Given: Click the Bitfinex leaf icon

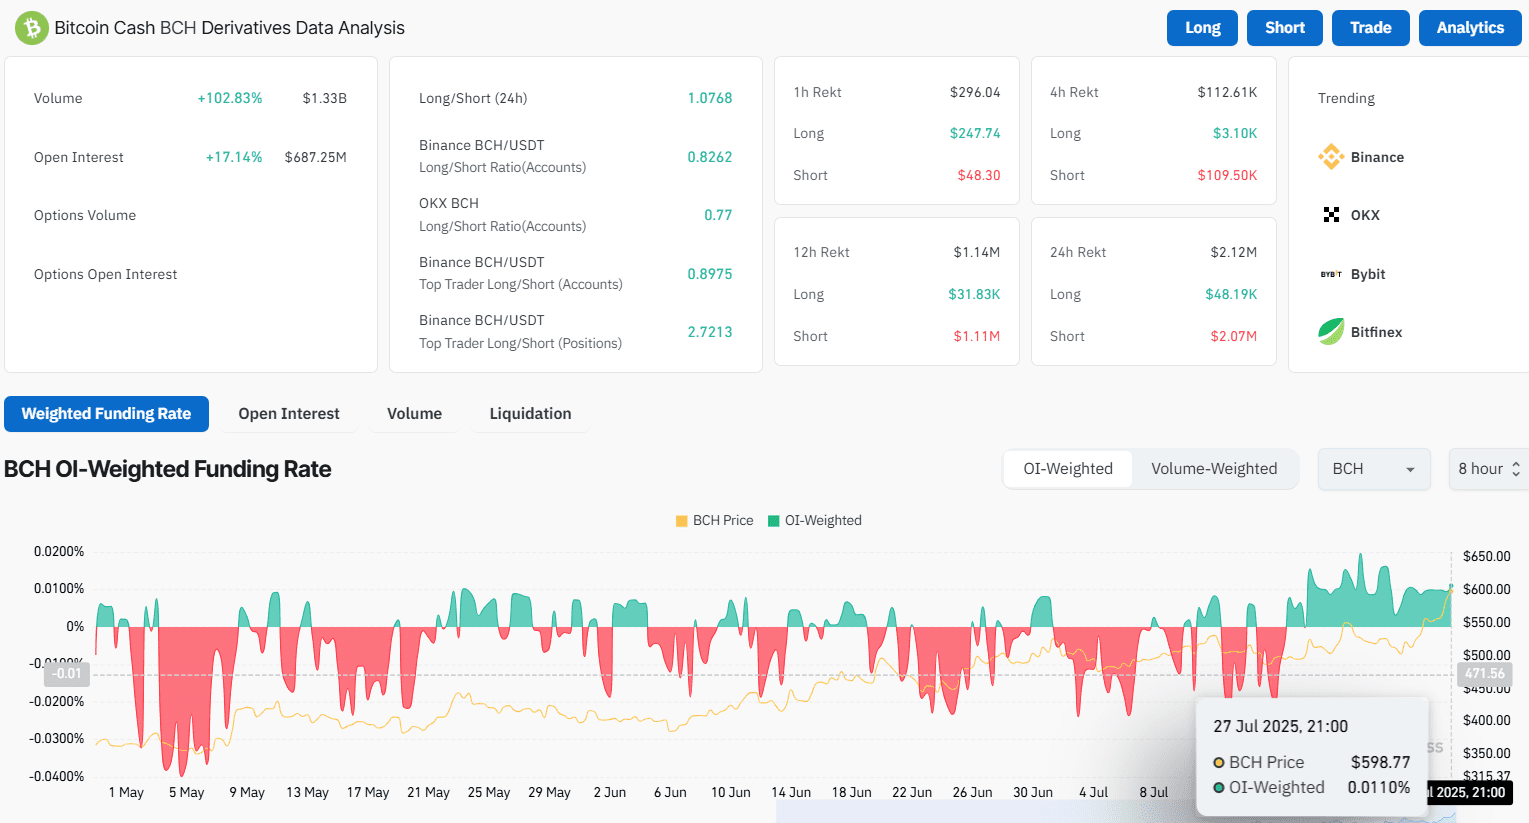Looking at the screenshot, I should pos(1331,332).
